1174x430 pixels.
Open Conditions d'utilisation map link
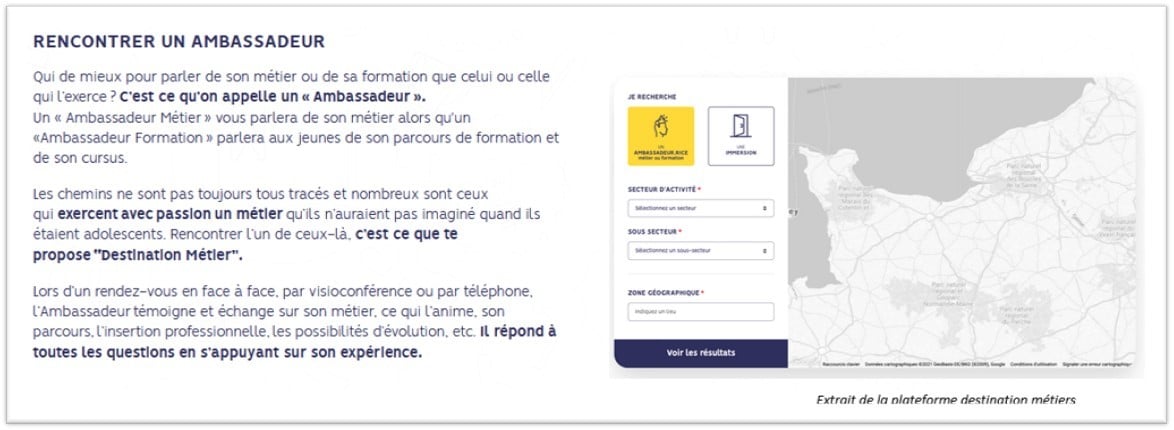(1032, 364)
